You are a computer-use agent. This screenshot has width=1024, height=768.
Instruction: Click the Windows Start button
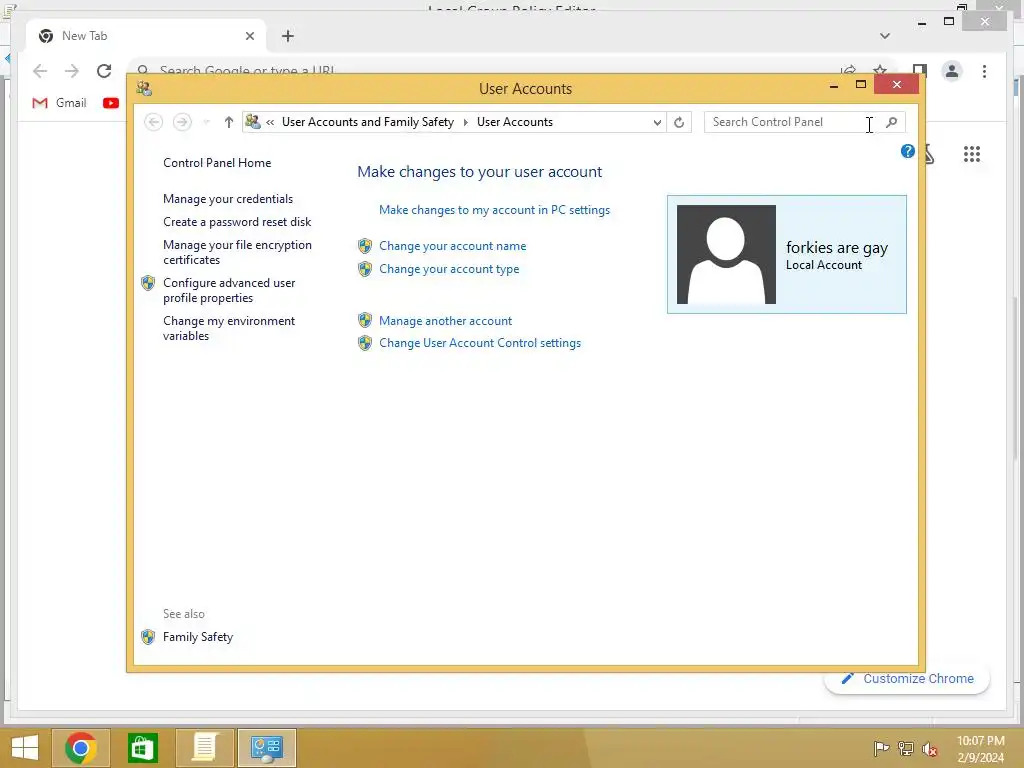pyautogui.click(x=25, y=748)
